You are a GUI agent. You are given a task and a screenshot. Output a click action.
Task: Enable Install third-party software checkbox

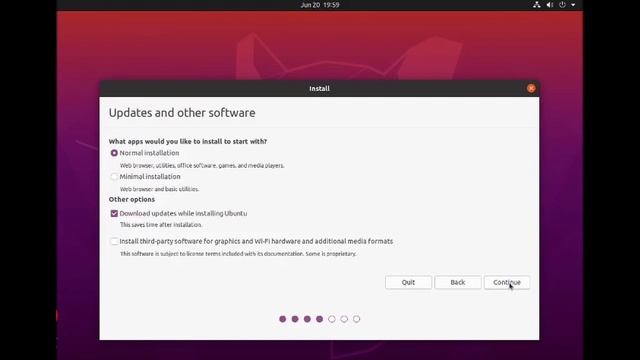(114, 241)
